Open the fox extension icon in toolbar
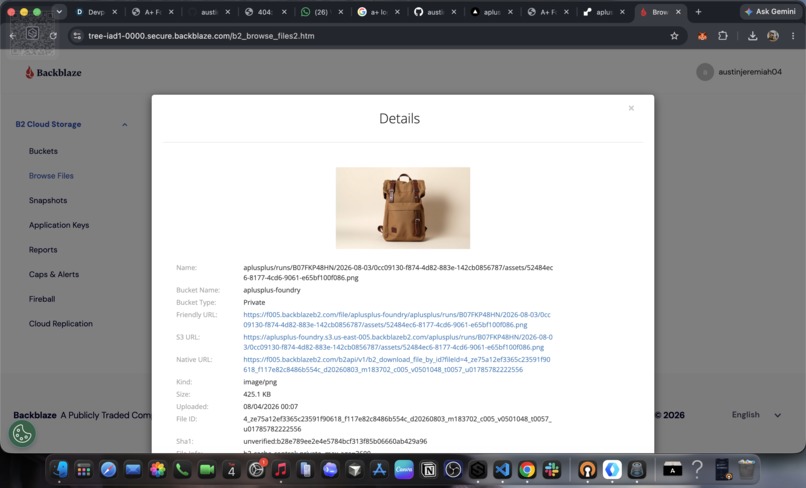 coord(702,36)
